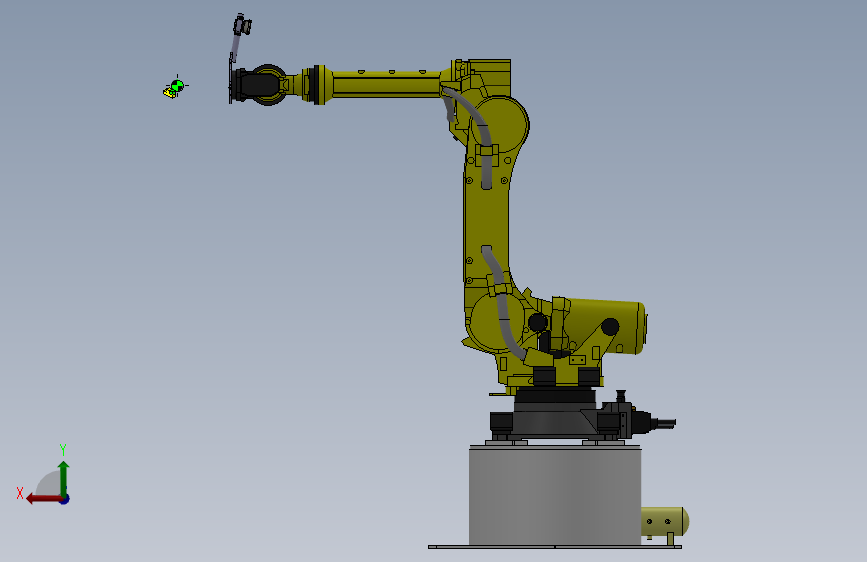Select the camera mounted above the robot wrist
This screenshot has height=562, width=867.
242,25
